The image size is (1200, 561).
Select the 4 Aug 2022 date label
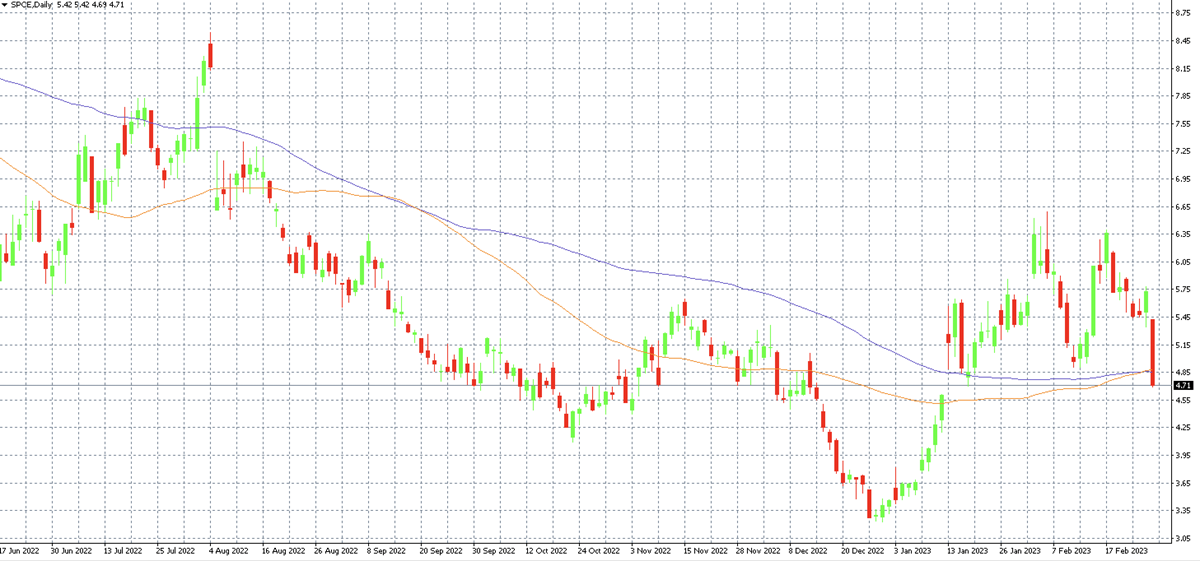click(229, 550)
